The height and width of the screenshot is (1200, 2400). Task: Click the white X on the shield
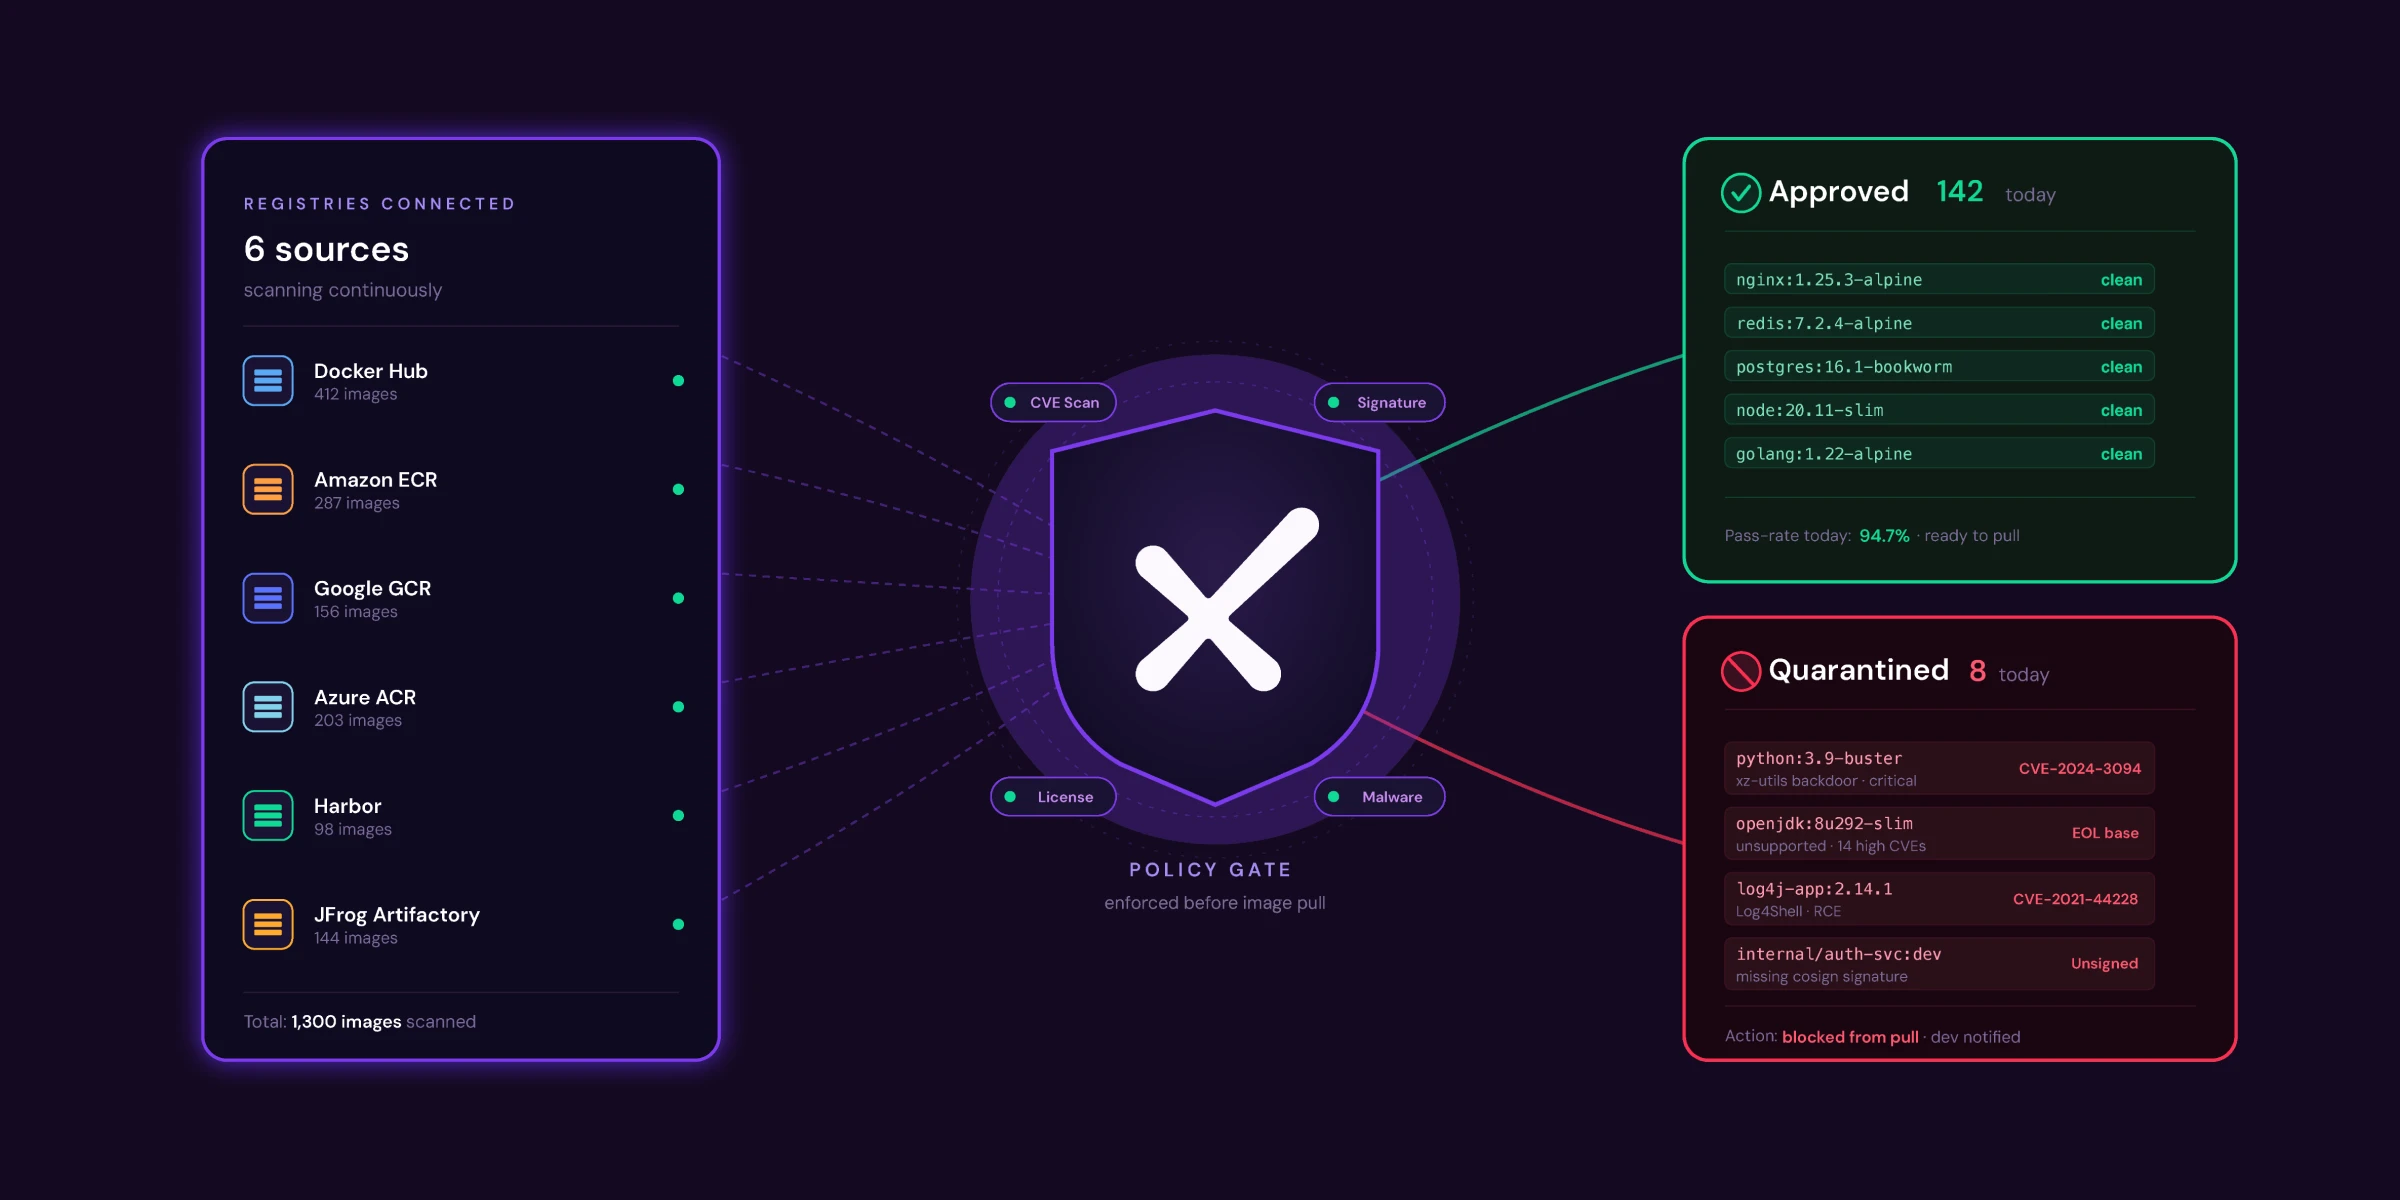point(1226,599)
